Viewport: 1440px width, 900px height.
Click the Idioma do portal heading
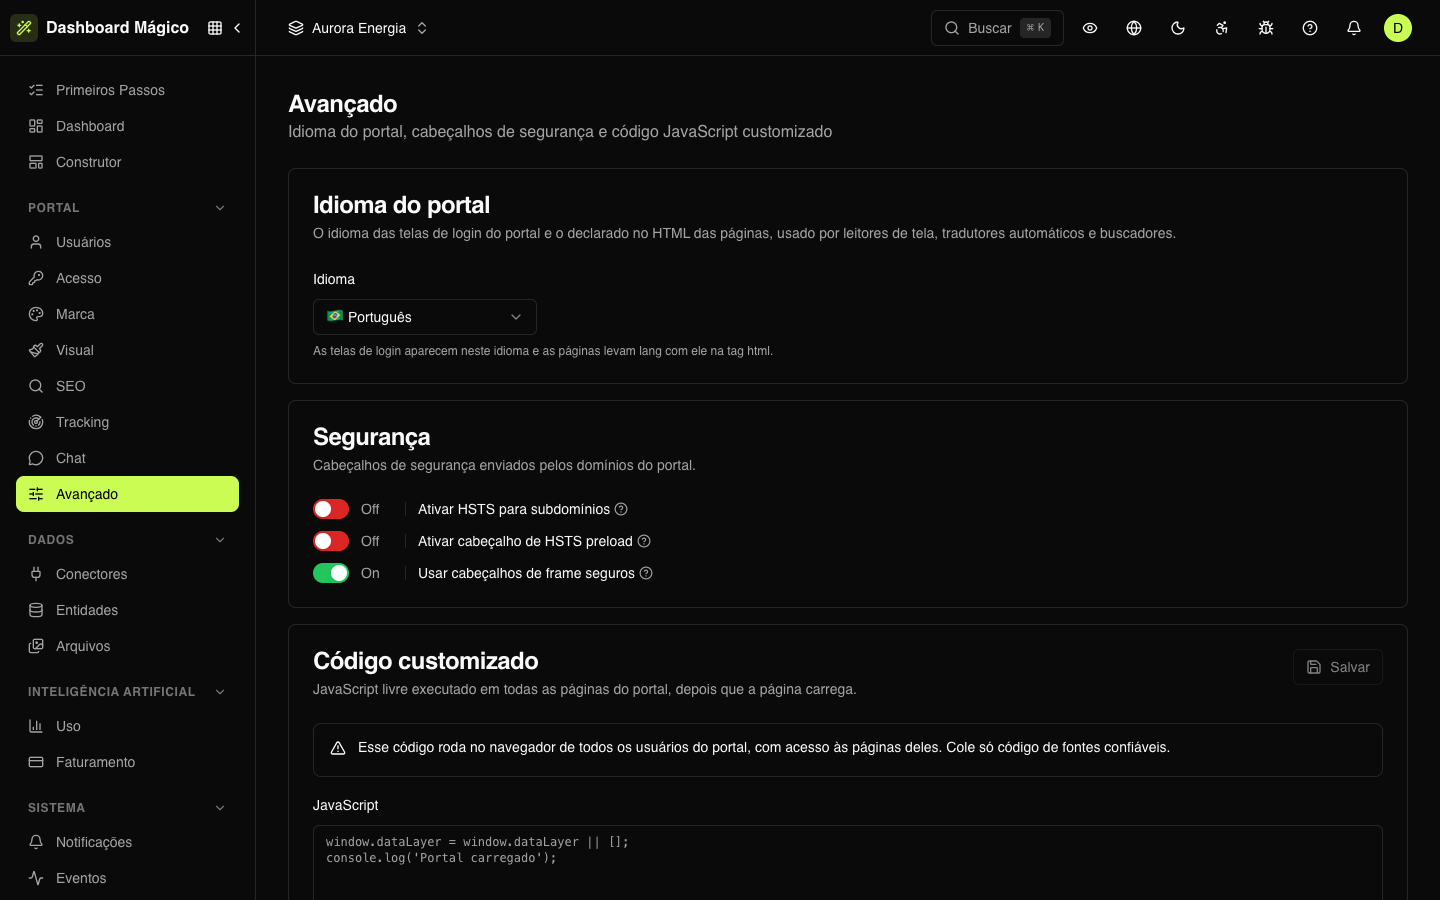(401, 205)
